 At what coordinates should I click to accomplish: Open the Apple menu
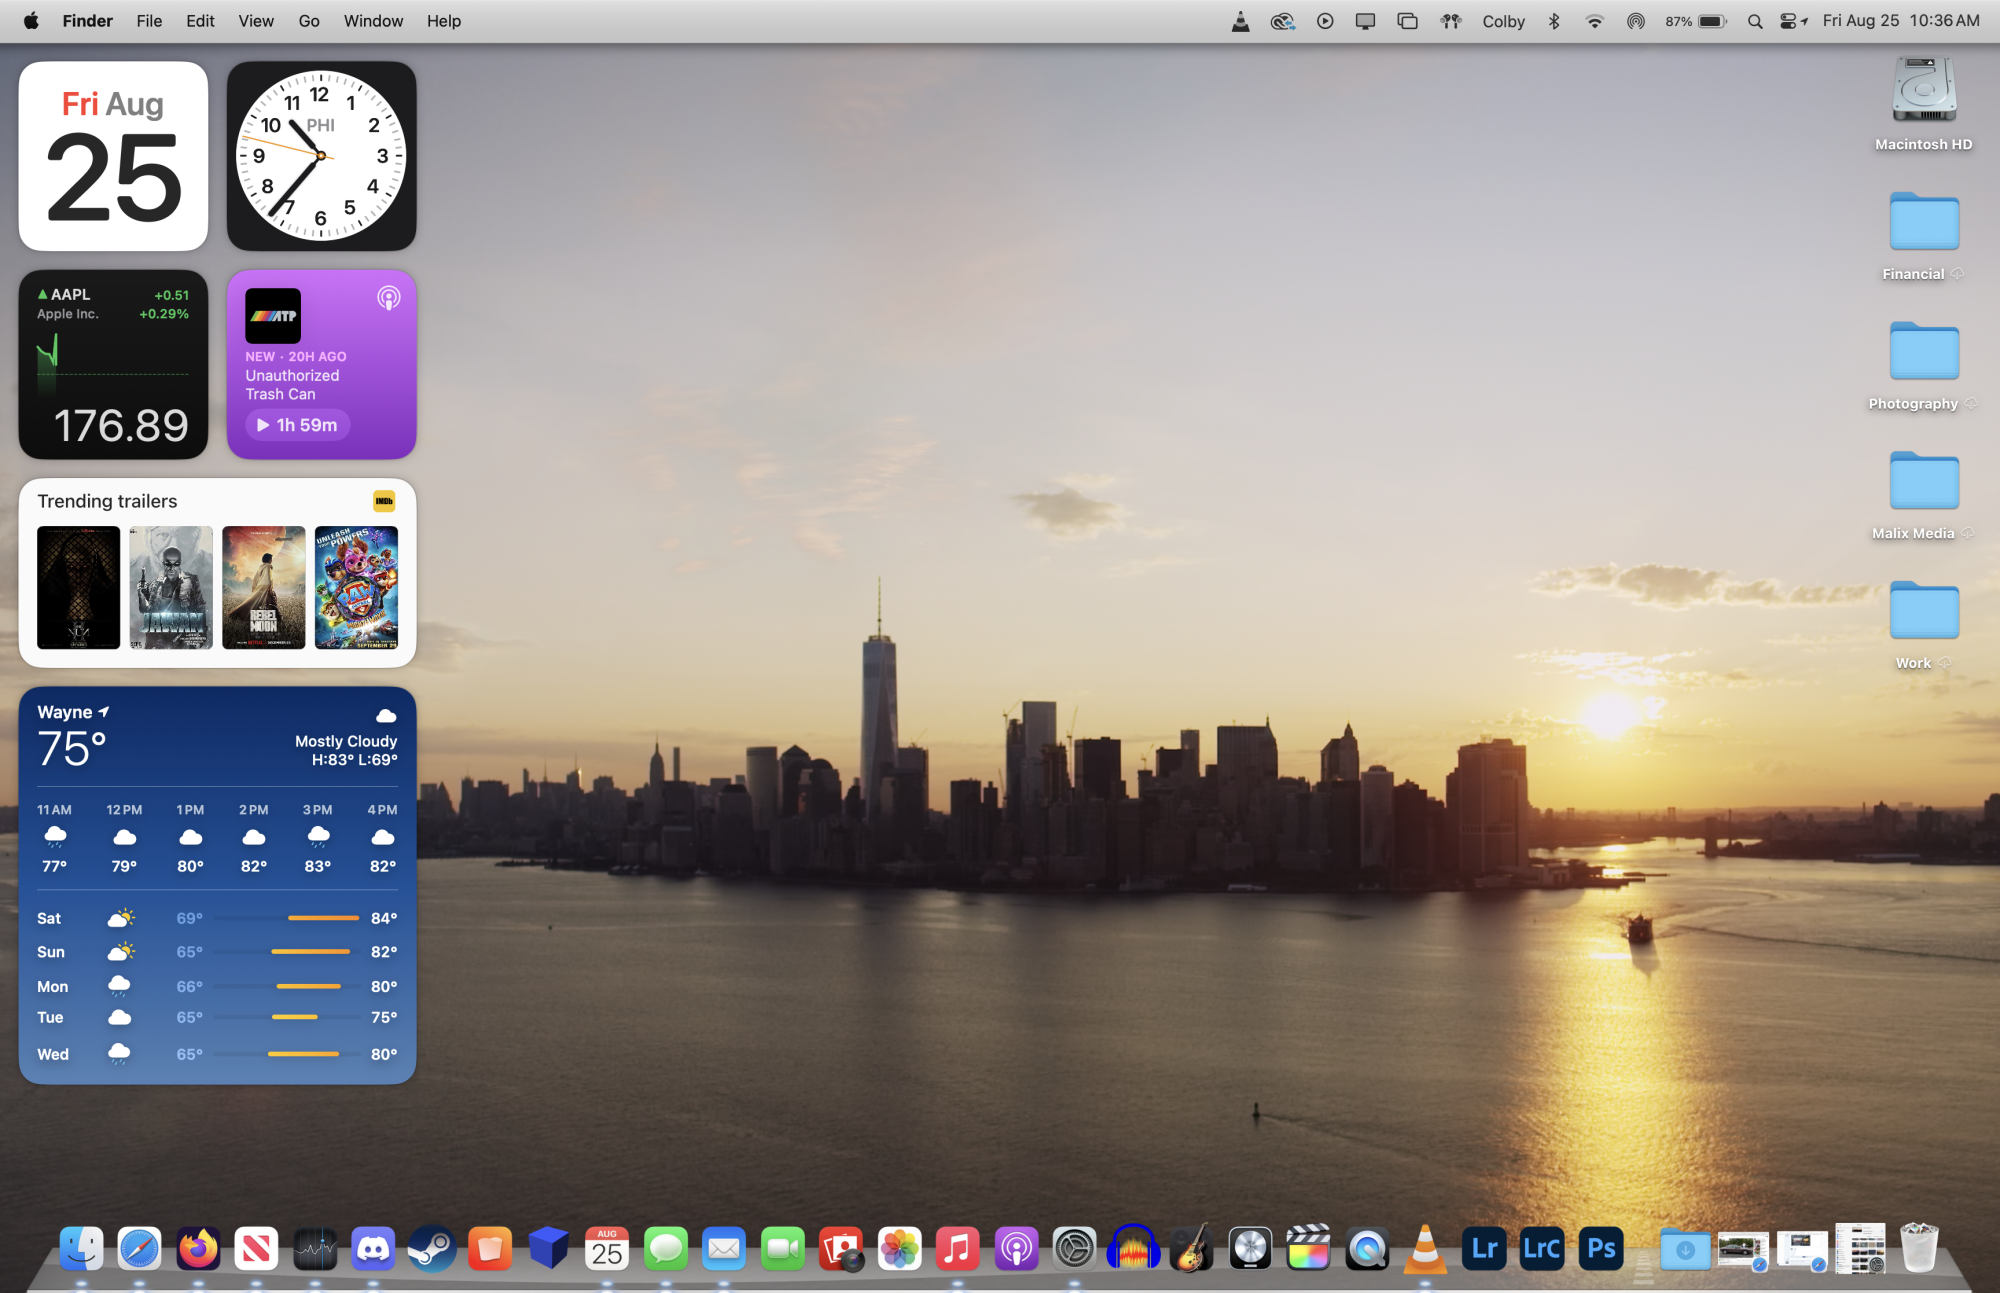point(31,21)
